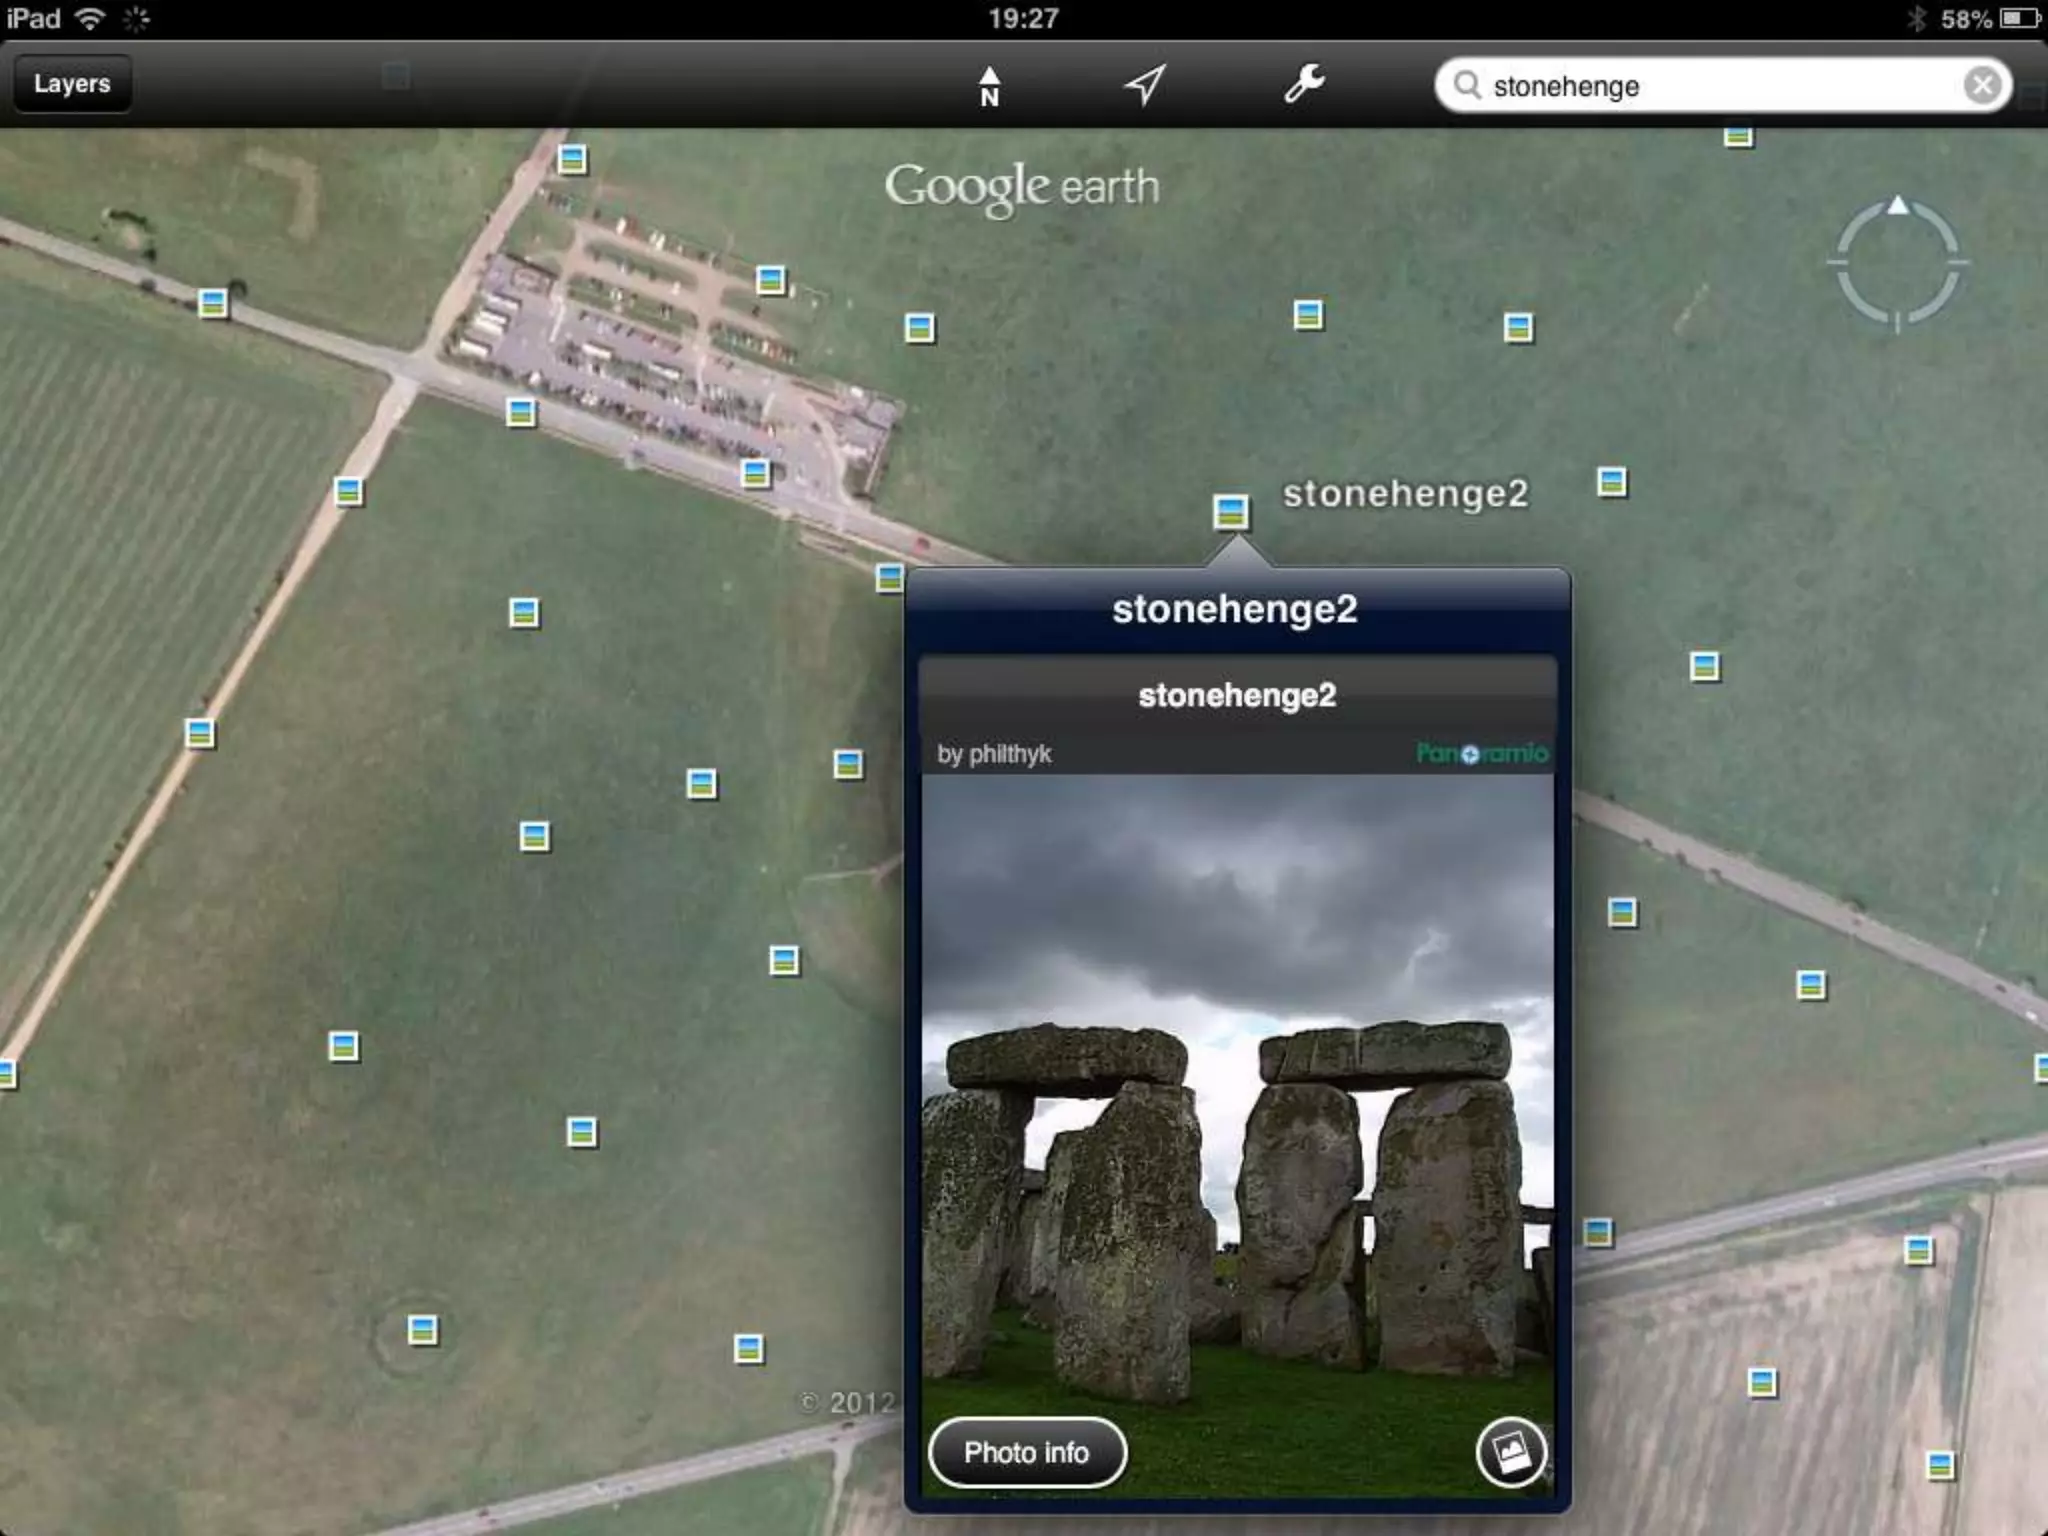Click the Photo info button
The width and height of the screenshot is (2048, 1536).
pos(1027,1452)
